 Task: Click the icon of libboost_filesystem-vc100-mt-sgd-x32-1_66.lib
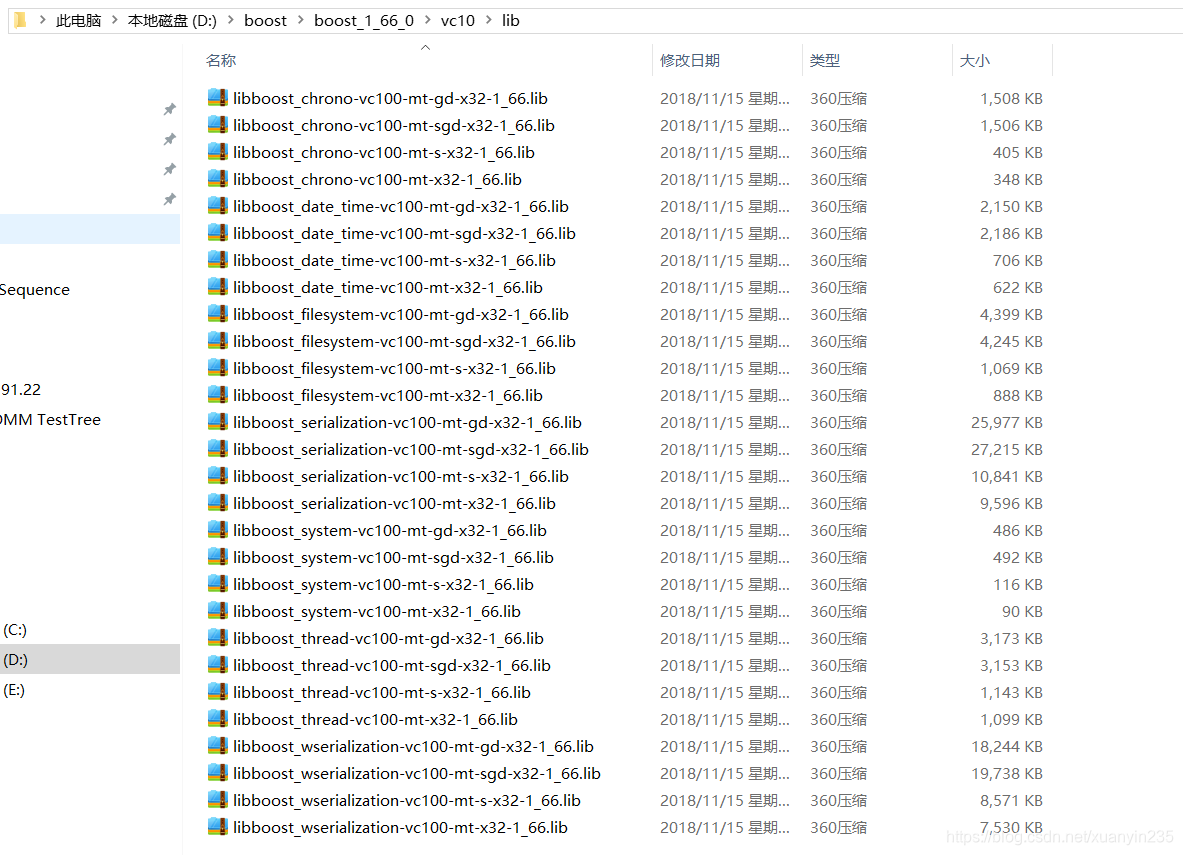click(217, 341)
